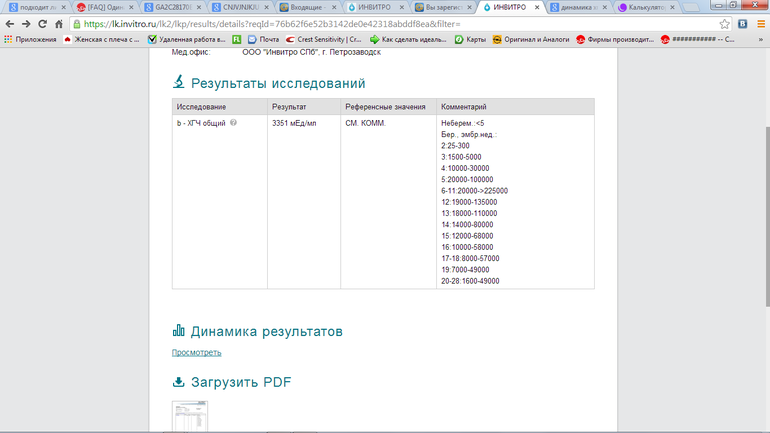Click the 'Неберем.:<5' comment line

pyautogui.click(x=463, y=123)
